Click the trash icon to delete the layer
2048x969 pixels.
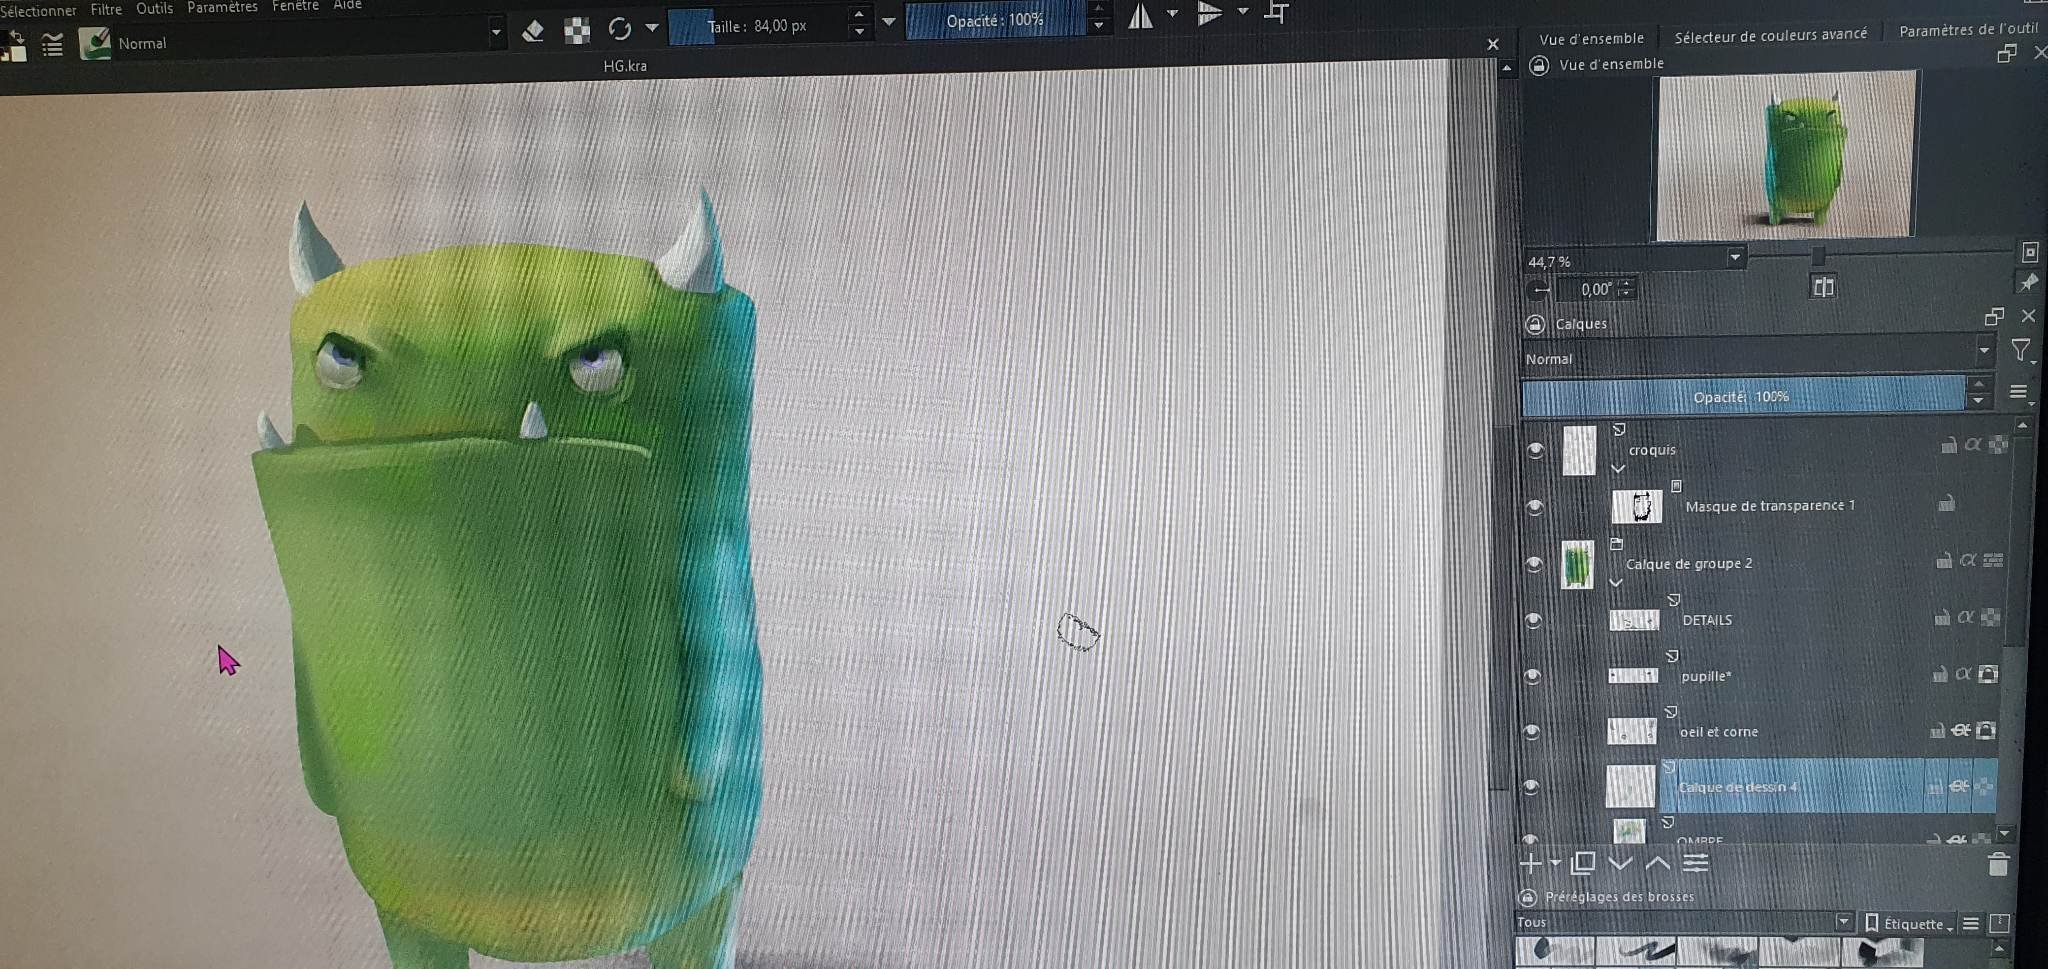tap(1997, 864)
